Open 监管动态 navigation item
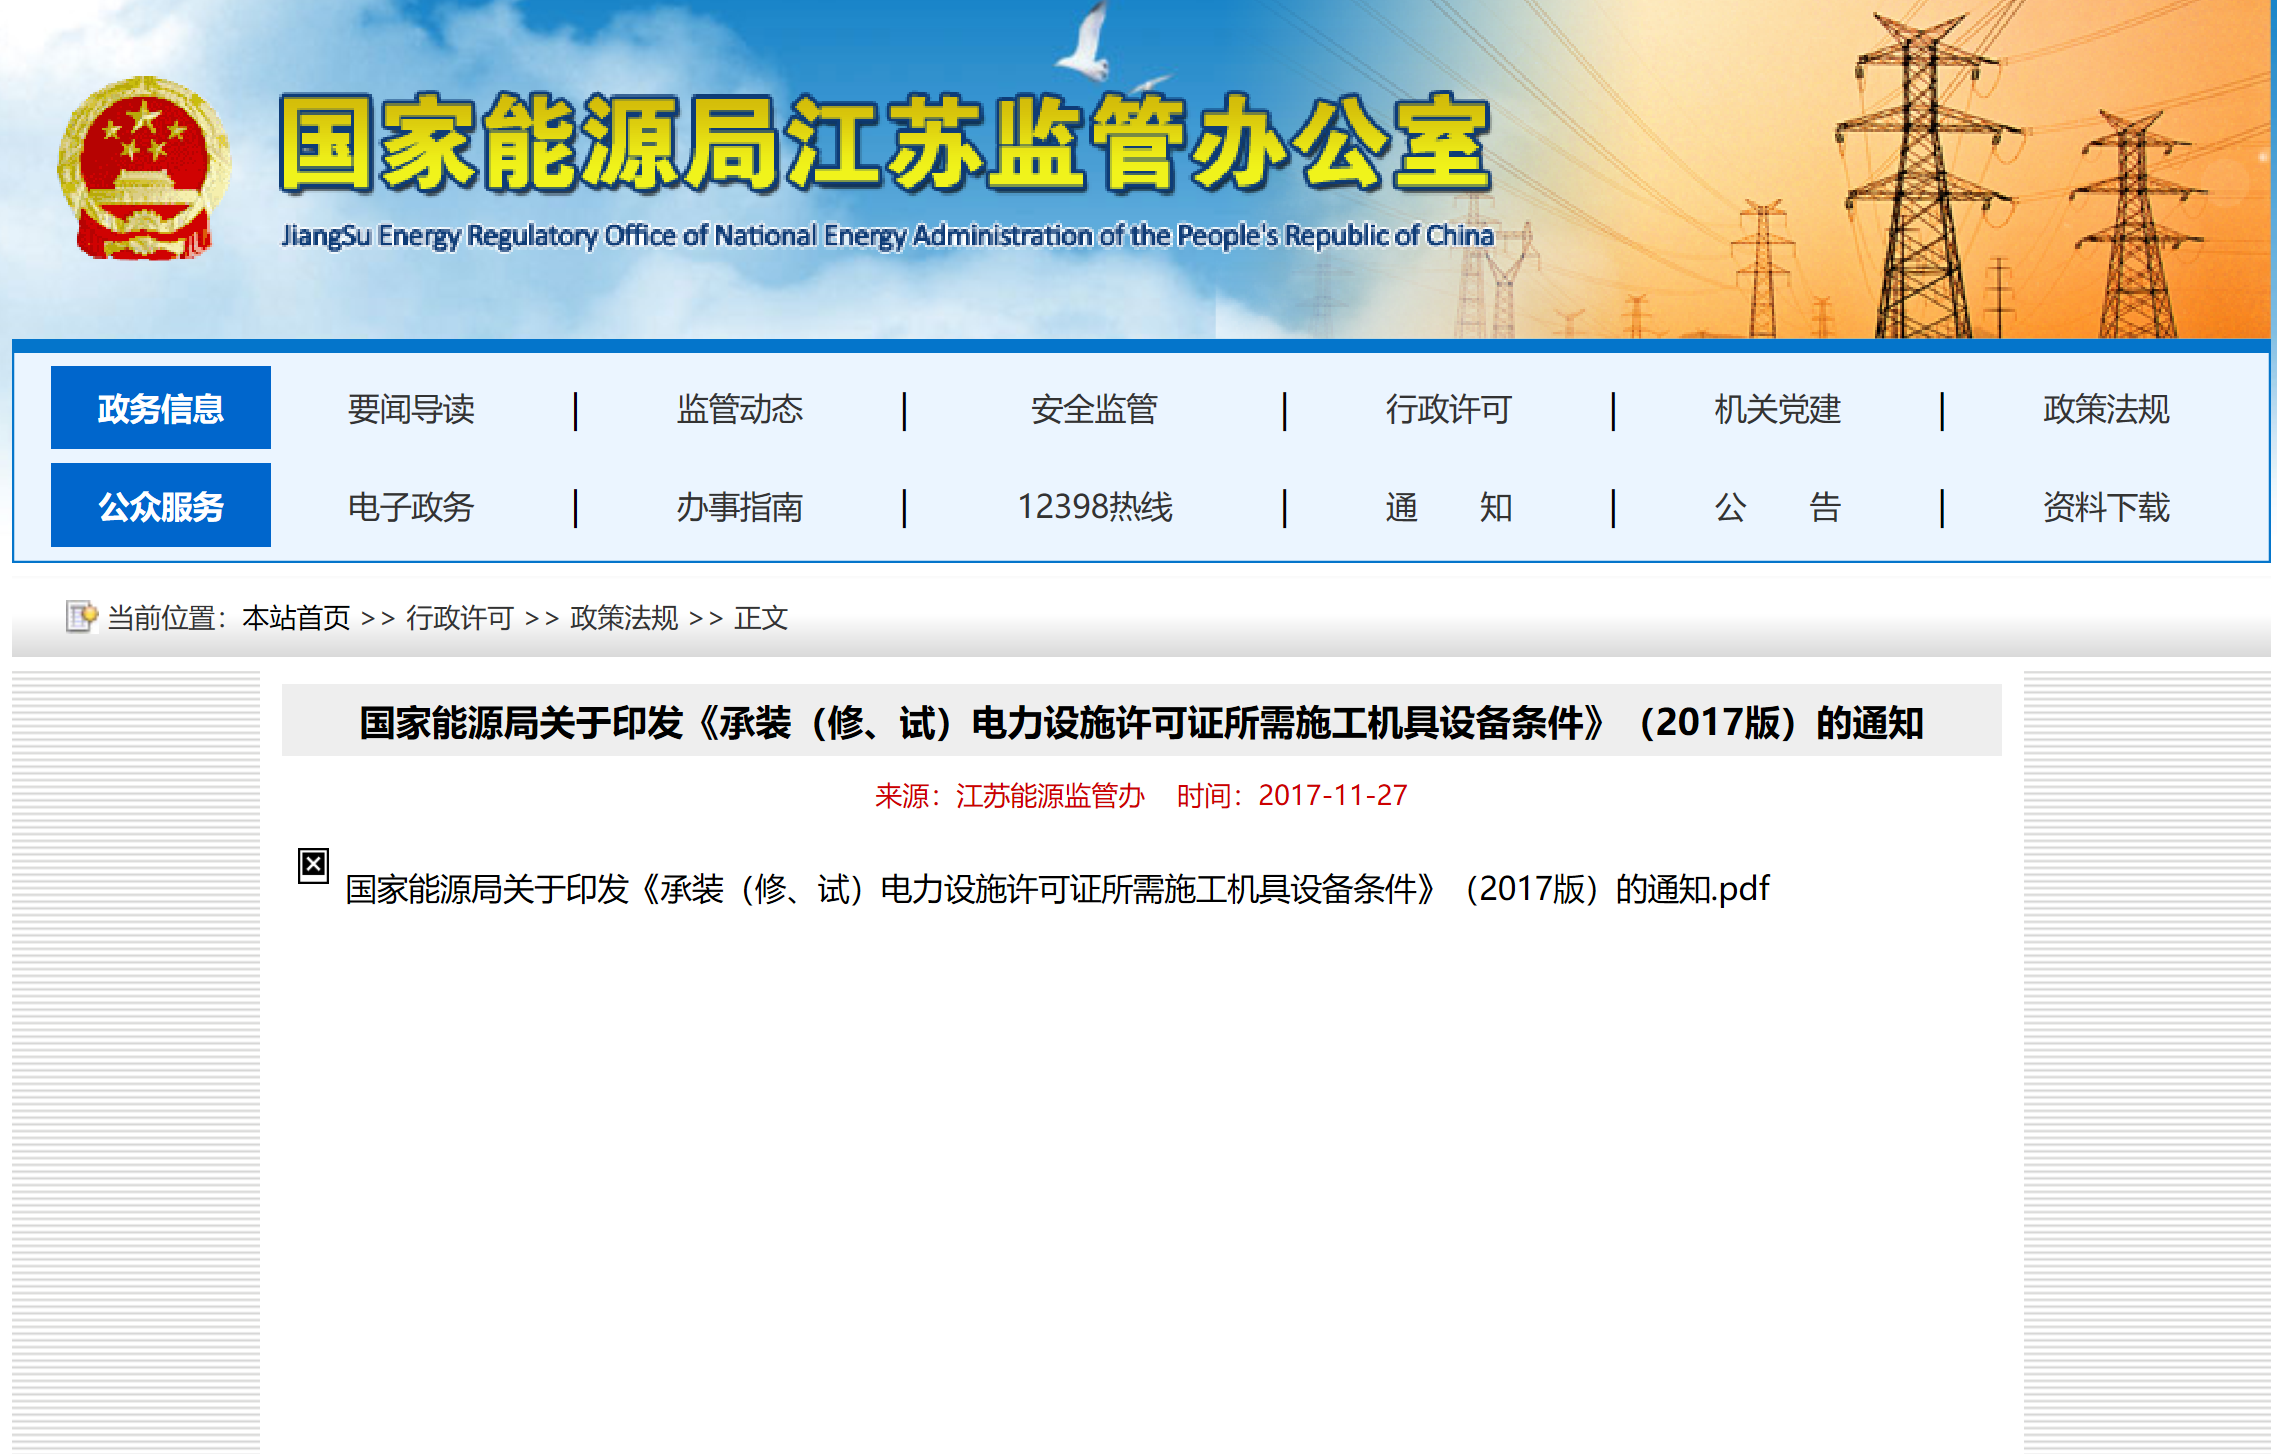 pyautogui.click(x=739, y=409)
